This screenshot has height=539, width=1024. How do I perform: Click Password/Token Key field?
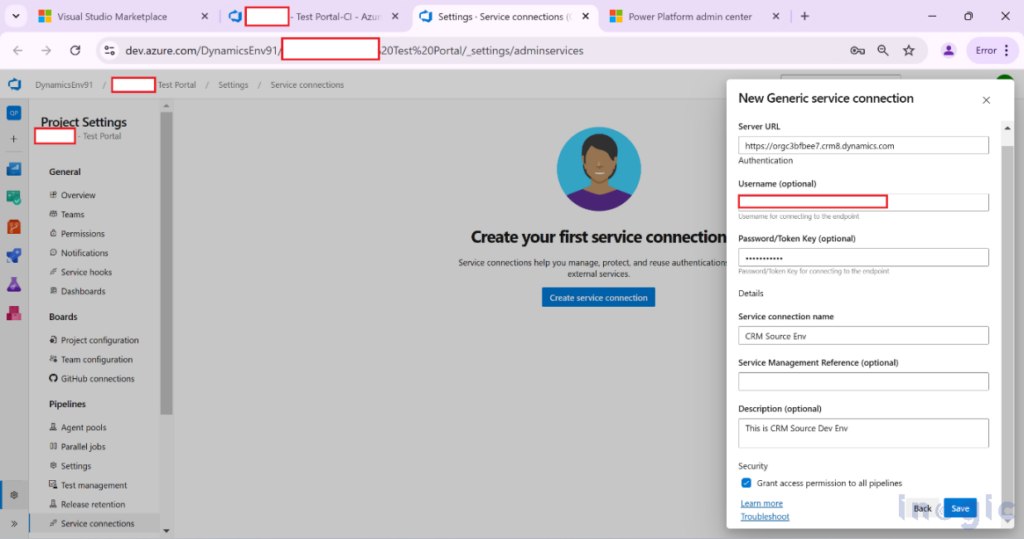[863, 257]
